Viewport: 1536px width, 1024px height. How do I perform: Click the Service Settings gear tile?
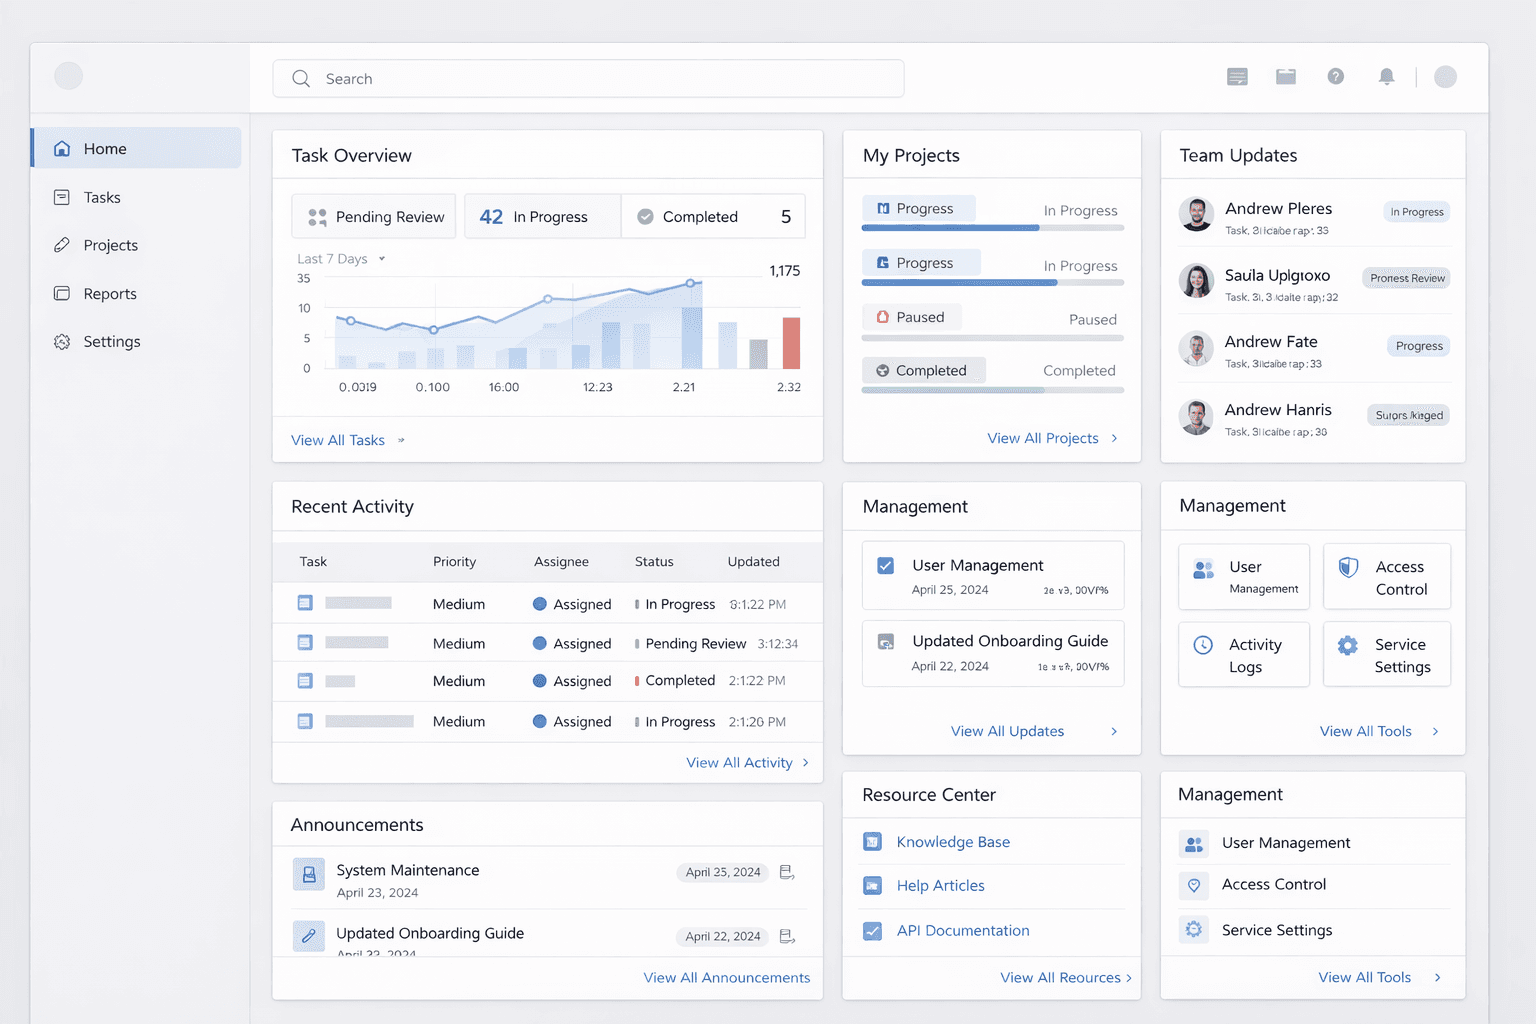(x=1386, y=655)
